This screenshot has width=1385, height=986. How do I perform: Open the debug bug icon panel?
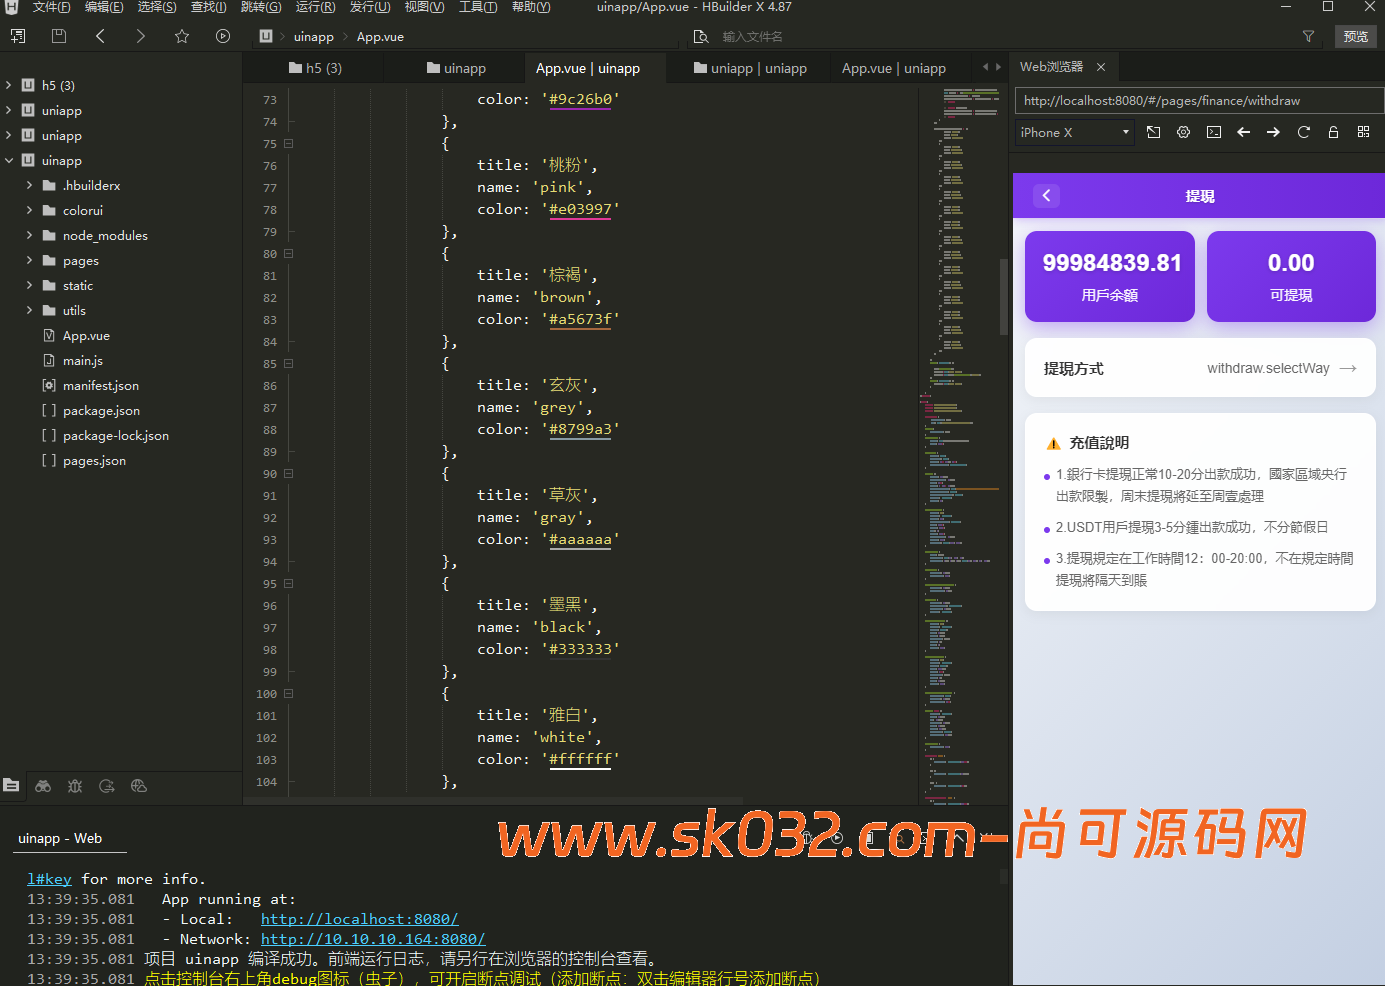[x=75, y=786]
